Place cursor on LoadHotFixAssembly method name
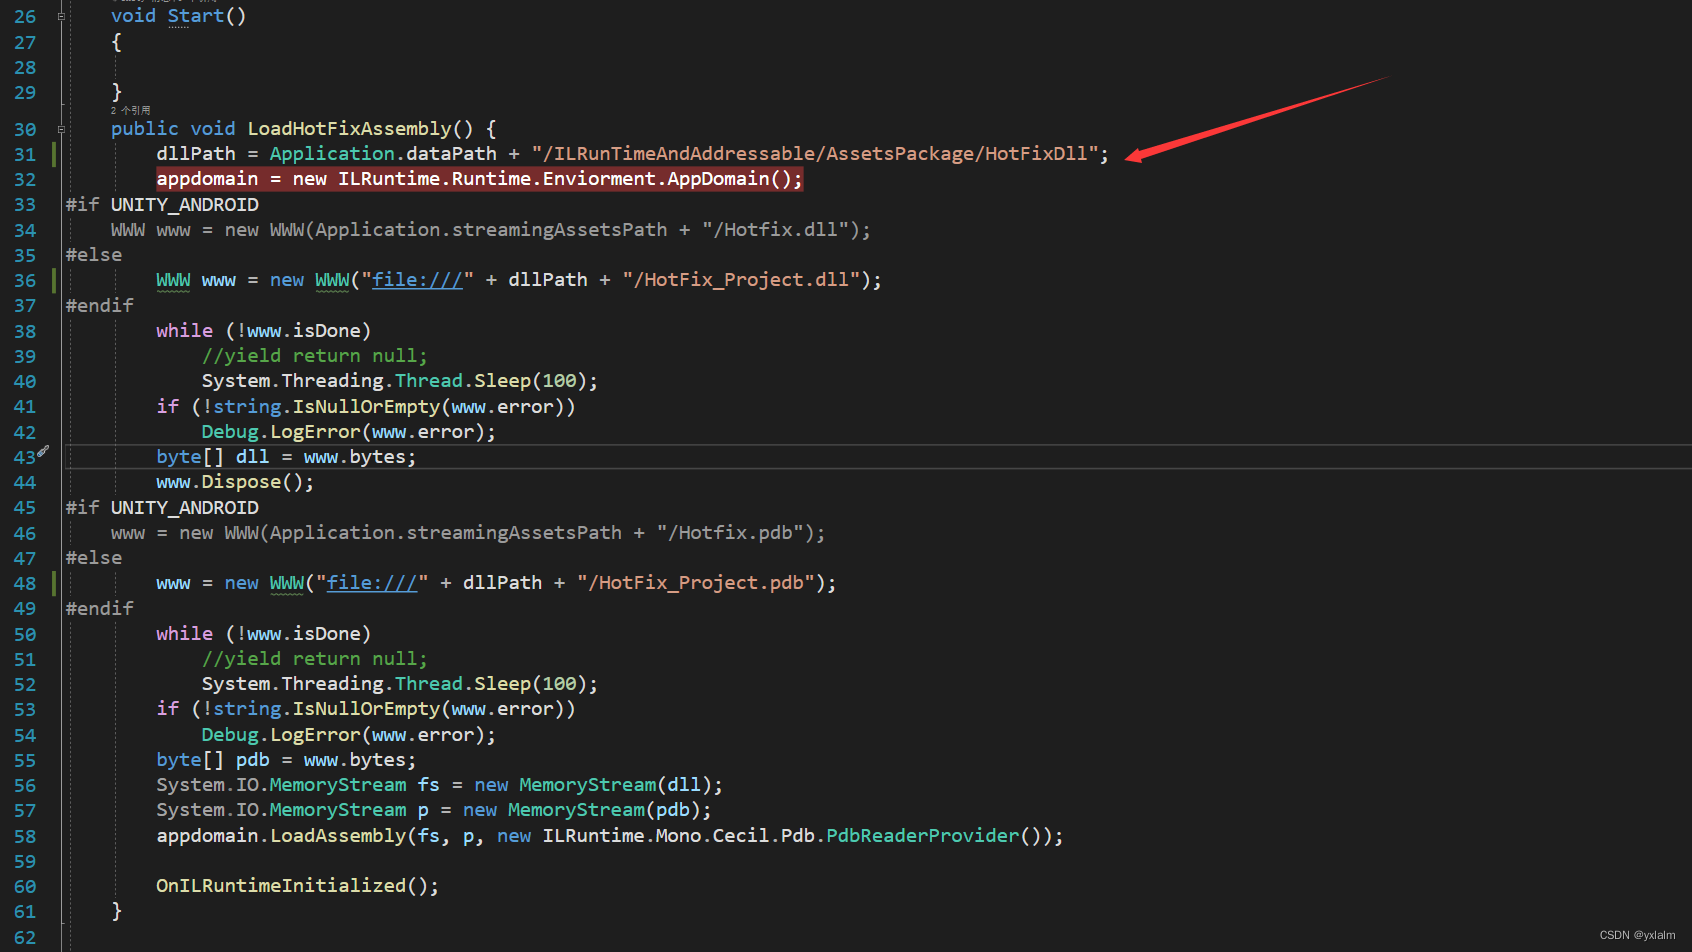Viewport: 1692px width, 952px height. [350, 129]
